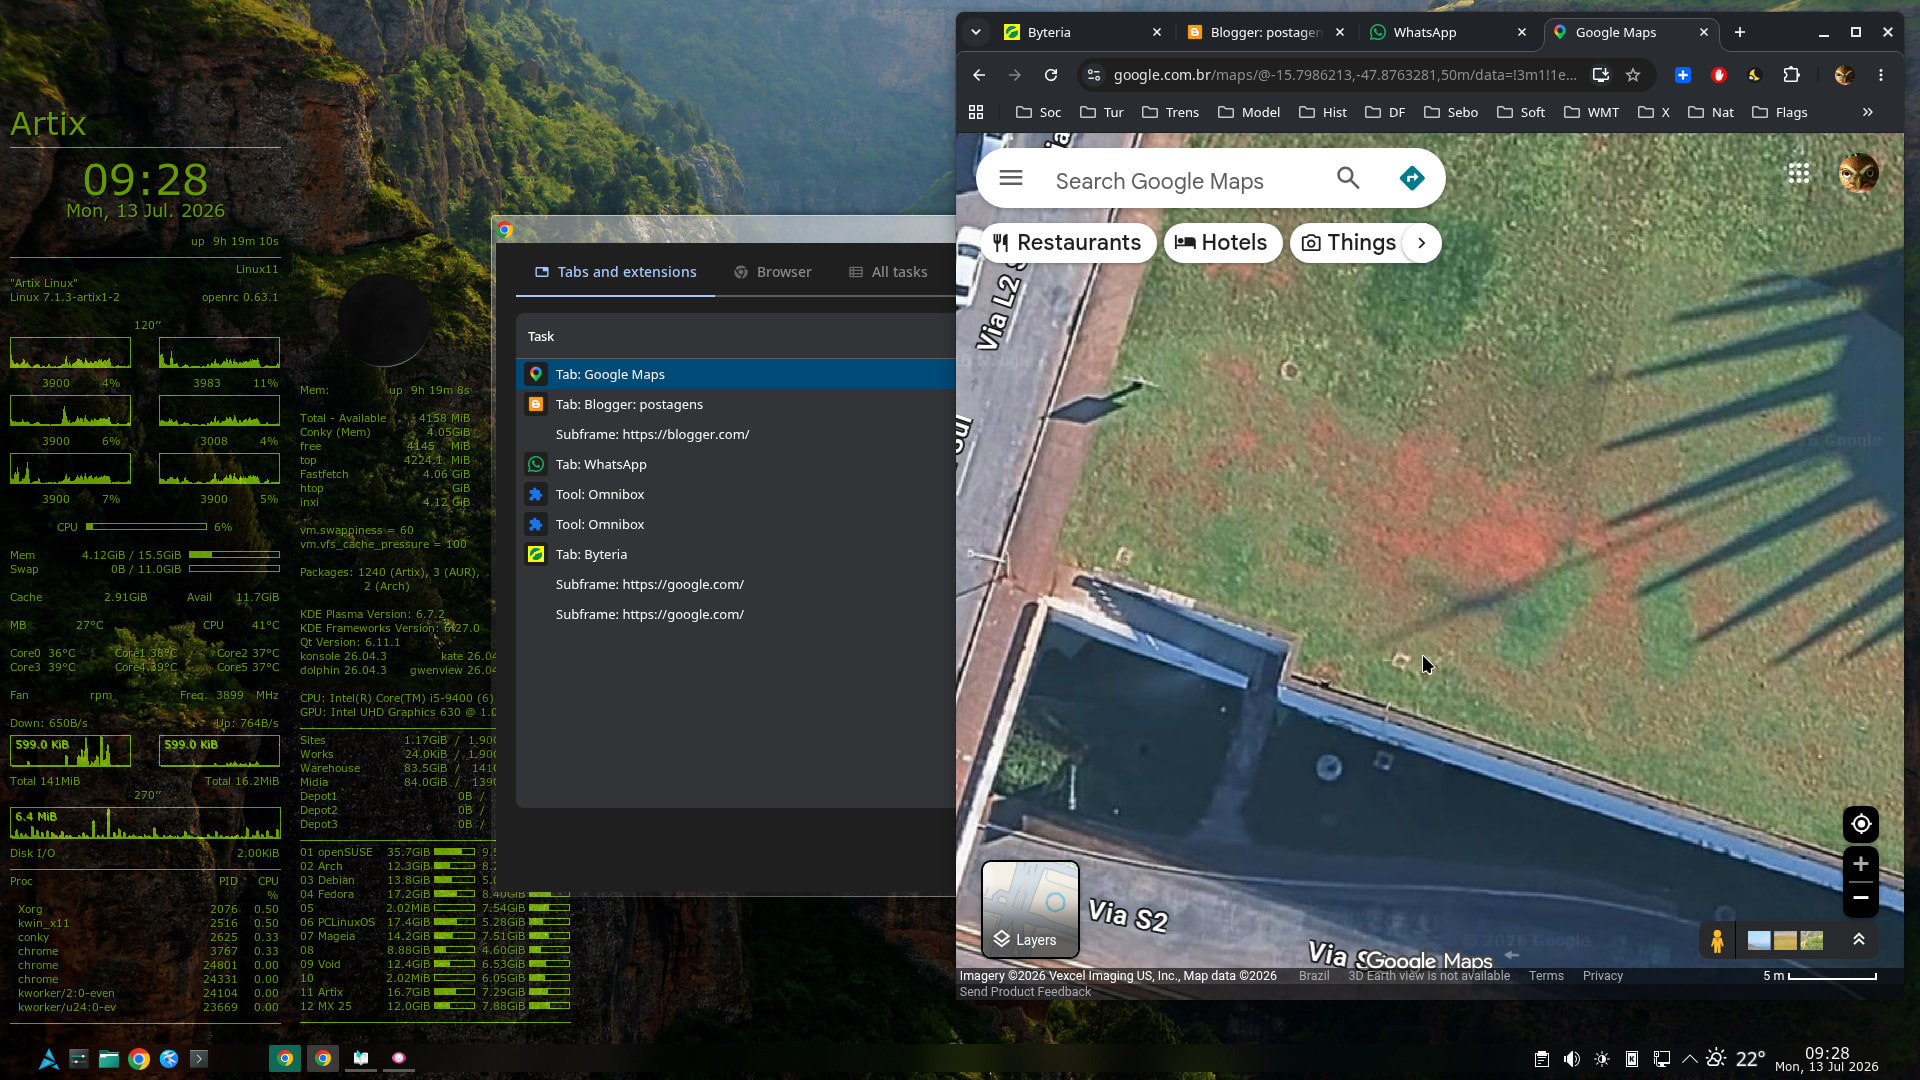Filter map by Hotels
The image size is (1920, 1080).
tap(1222, 243)
